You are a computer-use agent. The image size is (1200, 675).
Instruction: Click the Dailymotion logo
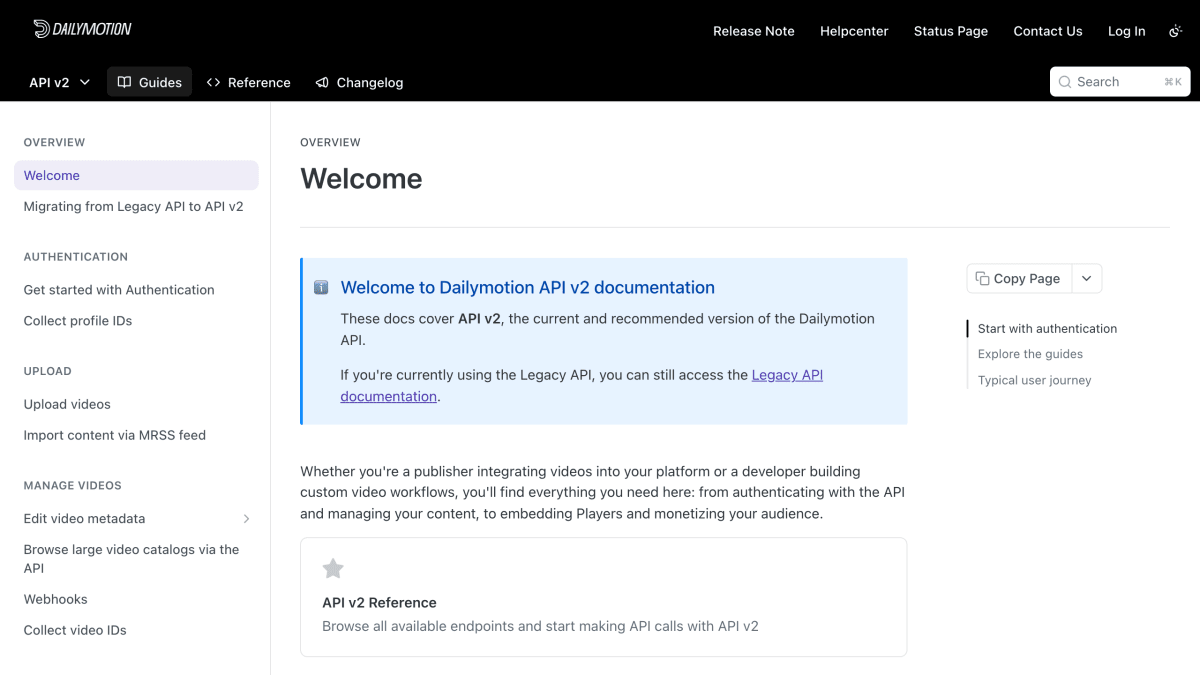(82, 29)
